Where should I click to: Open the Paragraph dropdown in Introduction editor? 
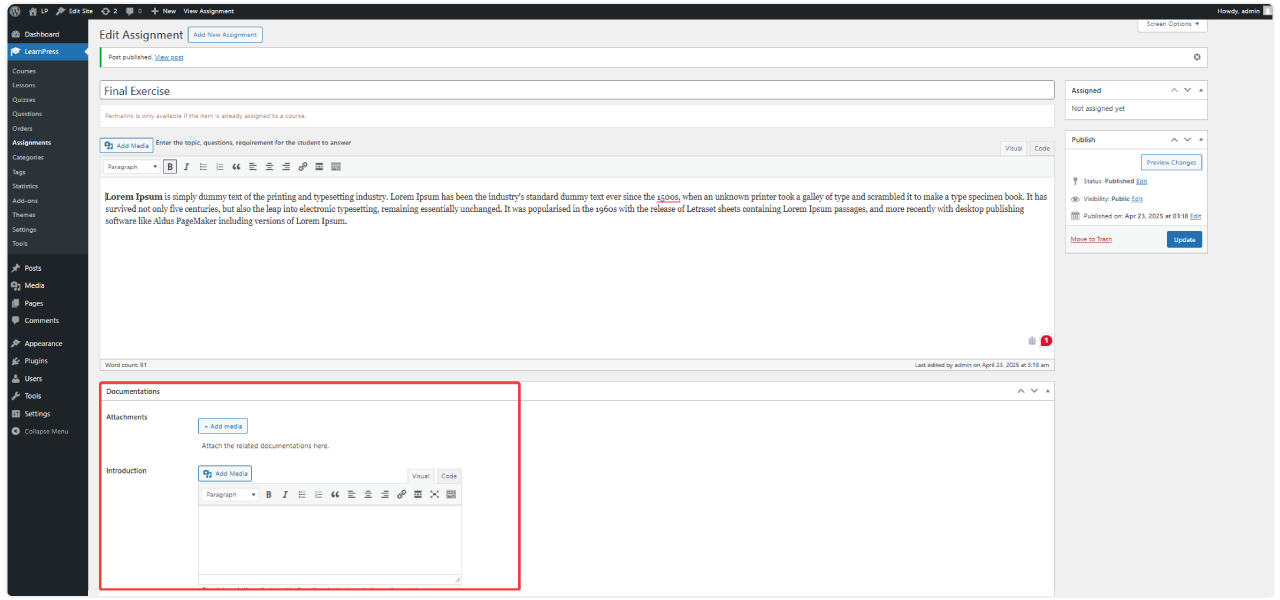click(x=230, y=495)
